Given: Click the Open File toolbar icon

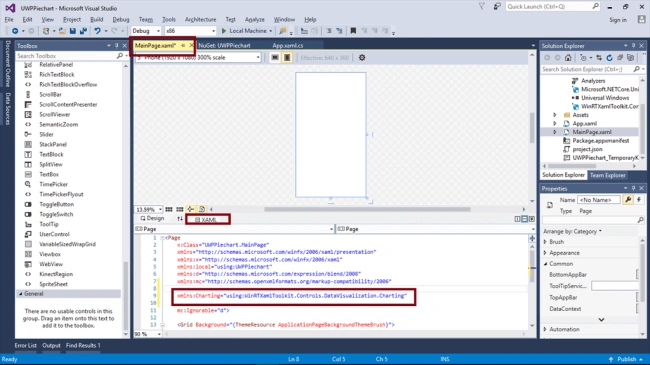Looking at the screenshot, I should [62, 31].
